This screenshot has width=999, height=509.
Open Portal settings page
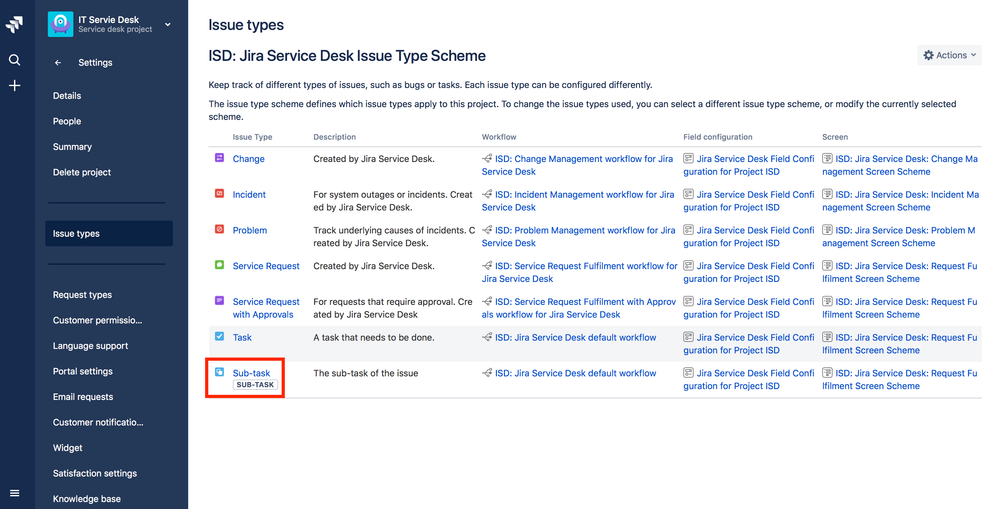pyautogui.click(x=83, y=371)
